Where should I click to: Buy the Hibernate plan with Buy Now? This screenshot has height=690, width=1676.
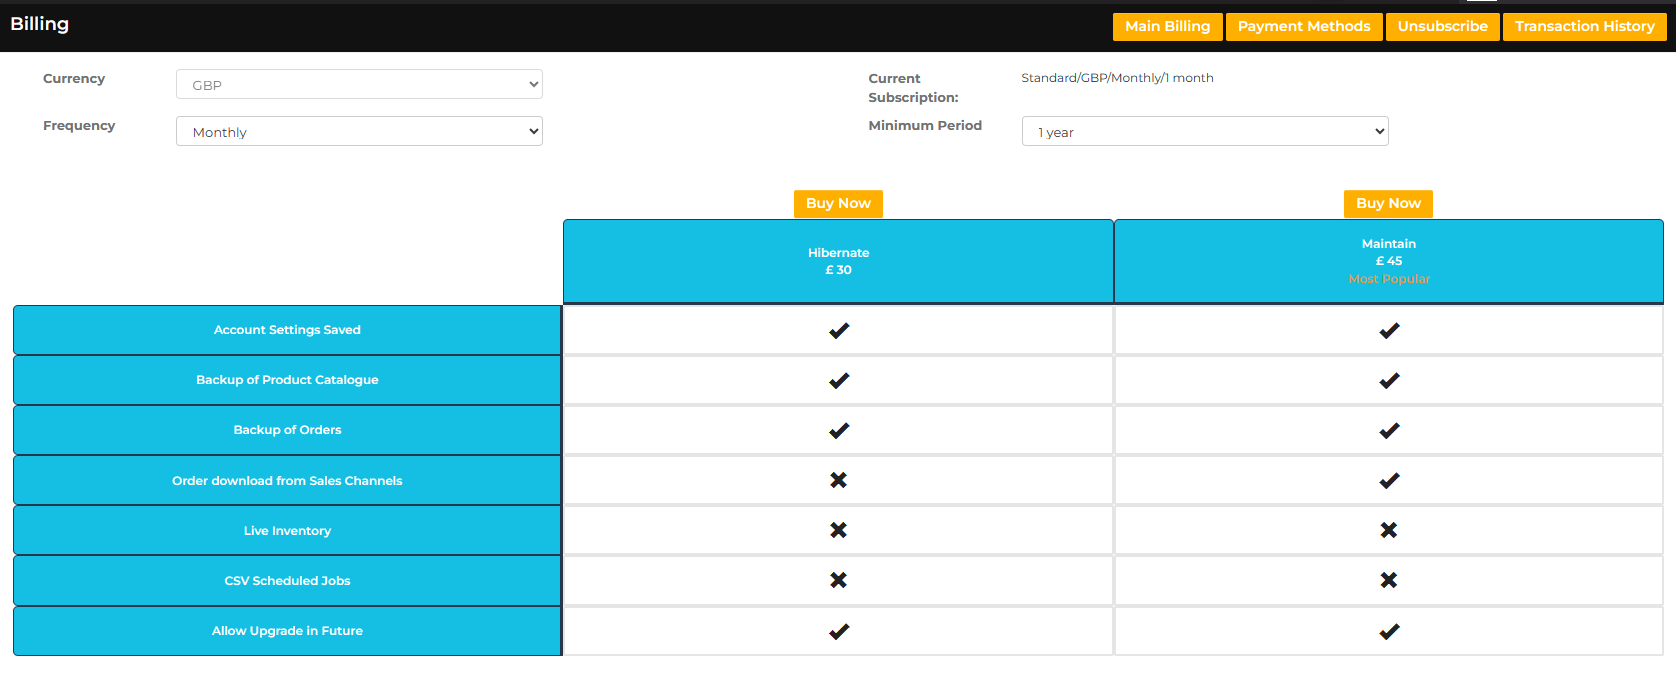coord(838,203)
